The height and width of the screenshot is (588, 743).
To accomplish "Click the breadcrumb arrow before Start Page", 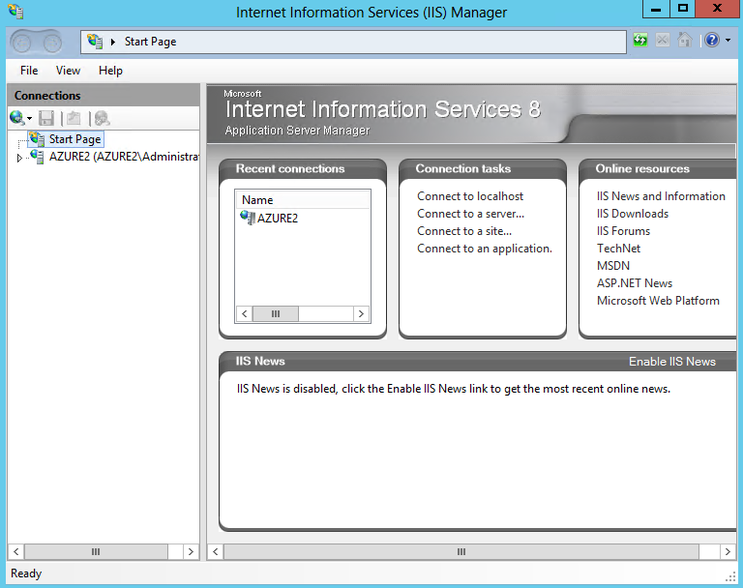I will (x=113, y=42).
